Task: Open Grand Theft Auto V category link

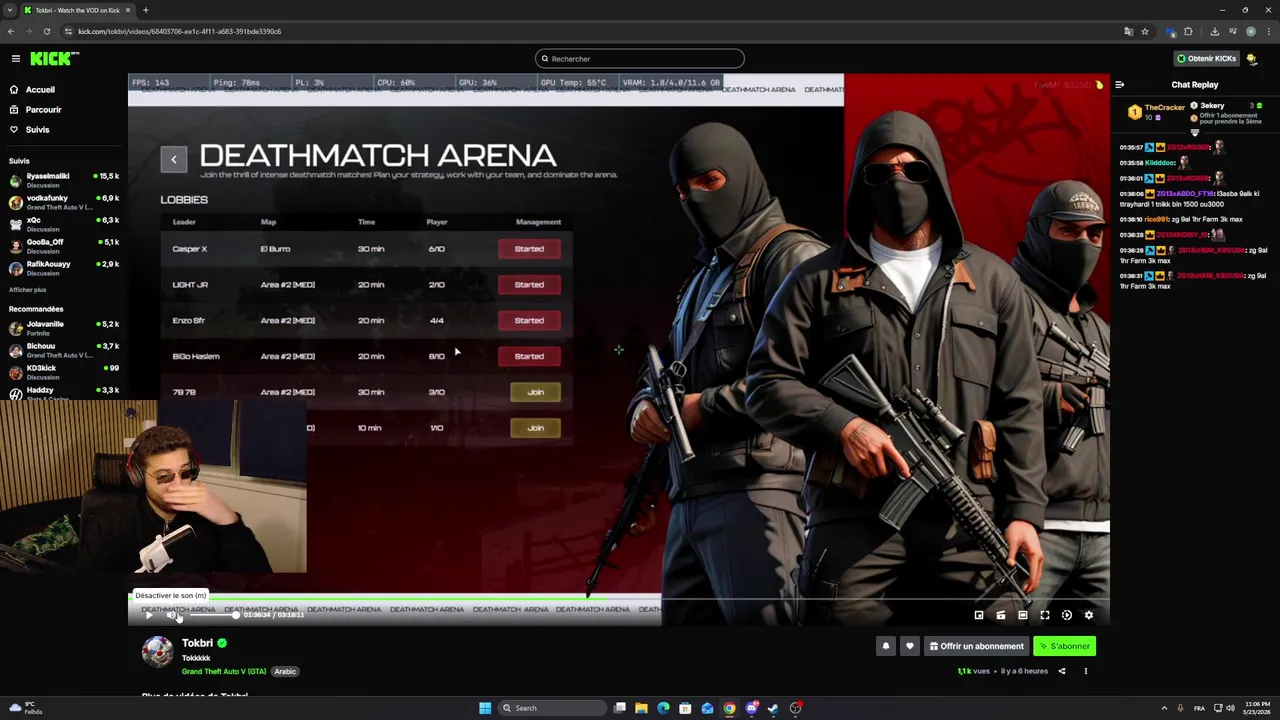Action: click(x=224, y=672)
